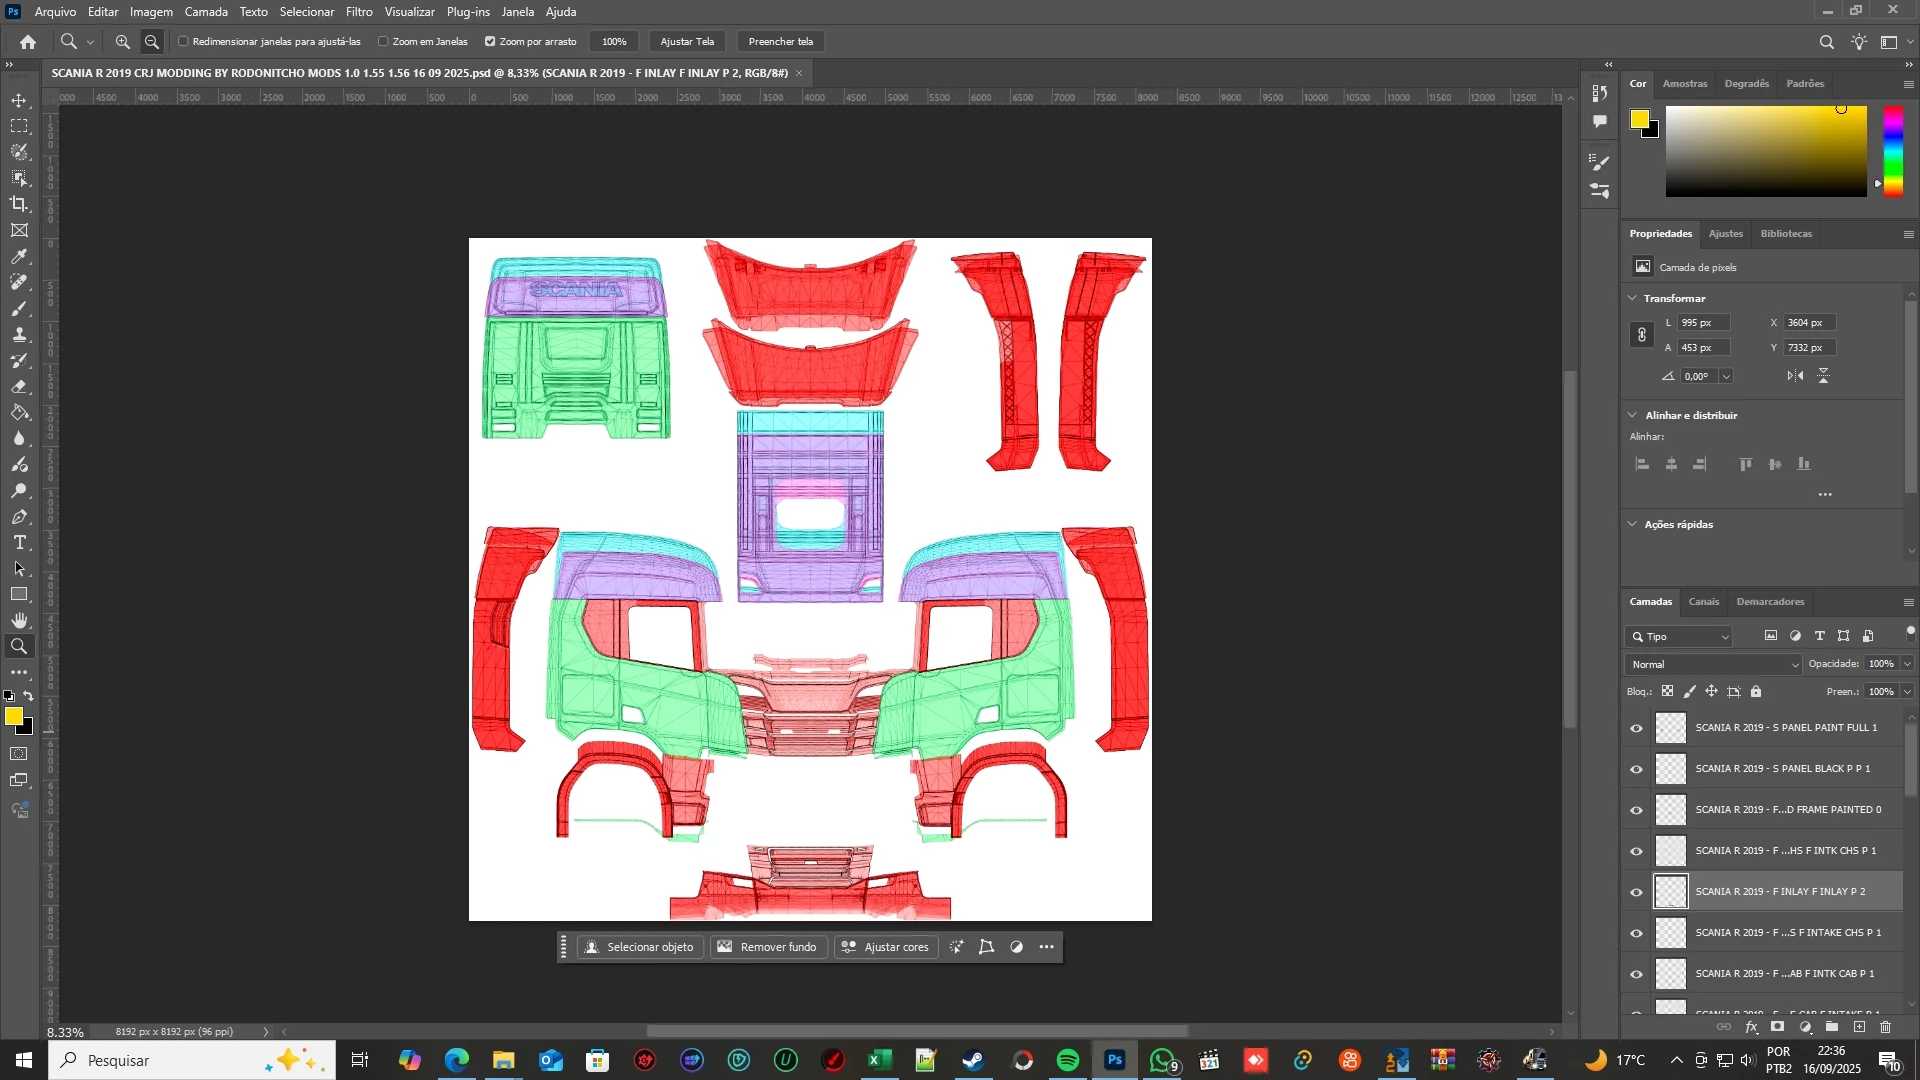Click the rainbow hue slider strip
The height and width of the screenshot is (1080, 1920).
click(x=1893, y=150)
